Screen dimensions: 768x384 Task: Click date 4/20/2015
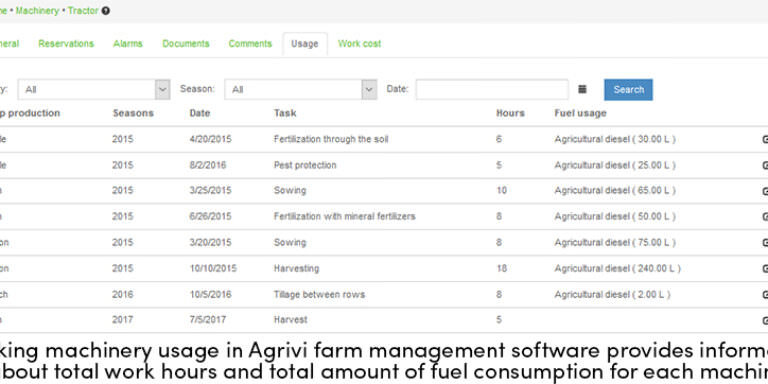[211, 139]
